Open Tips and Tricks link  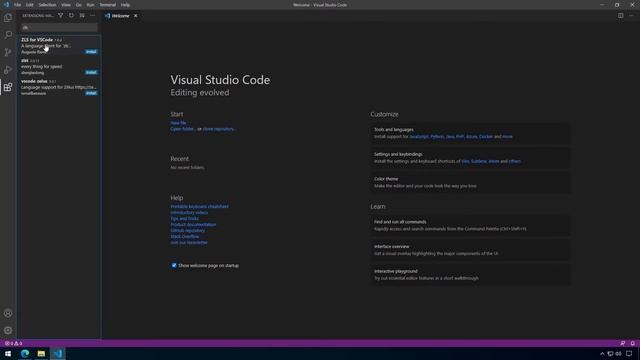(x=184, y=218)
